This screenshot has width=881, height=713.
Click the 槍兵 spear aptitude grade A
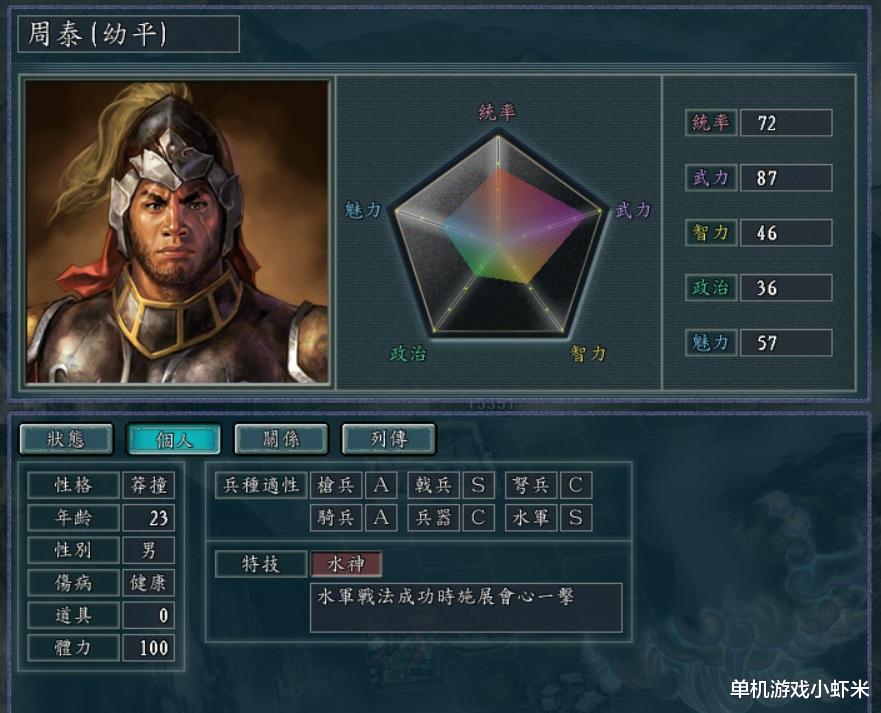[381, 485]
